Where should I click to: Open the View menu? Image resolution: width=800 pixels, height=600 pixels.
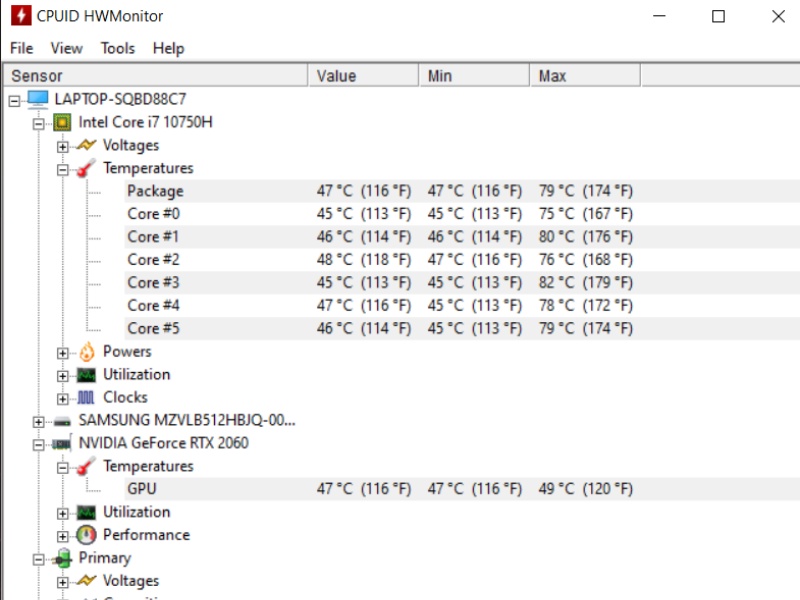click(66, 48)
